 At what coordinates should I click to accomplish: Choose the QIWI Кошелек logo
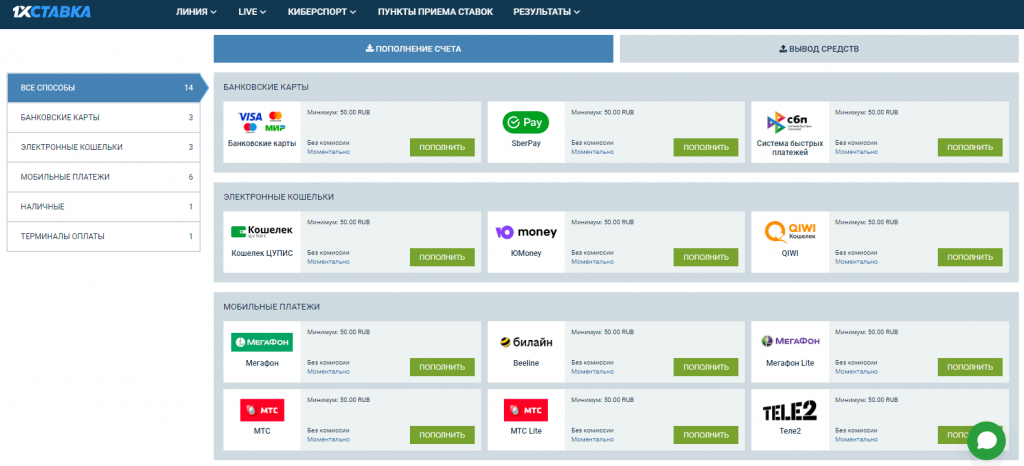pos(790,232)
